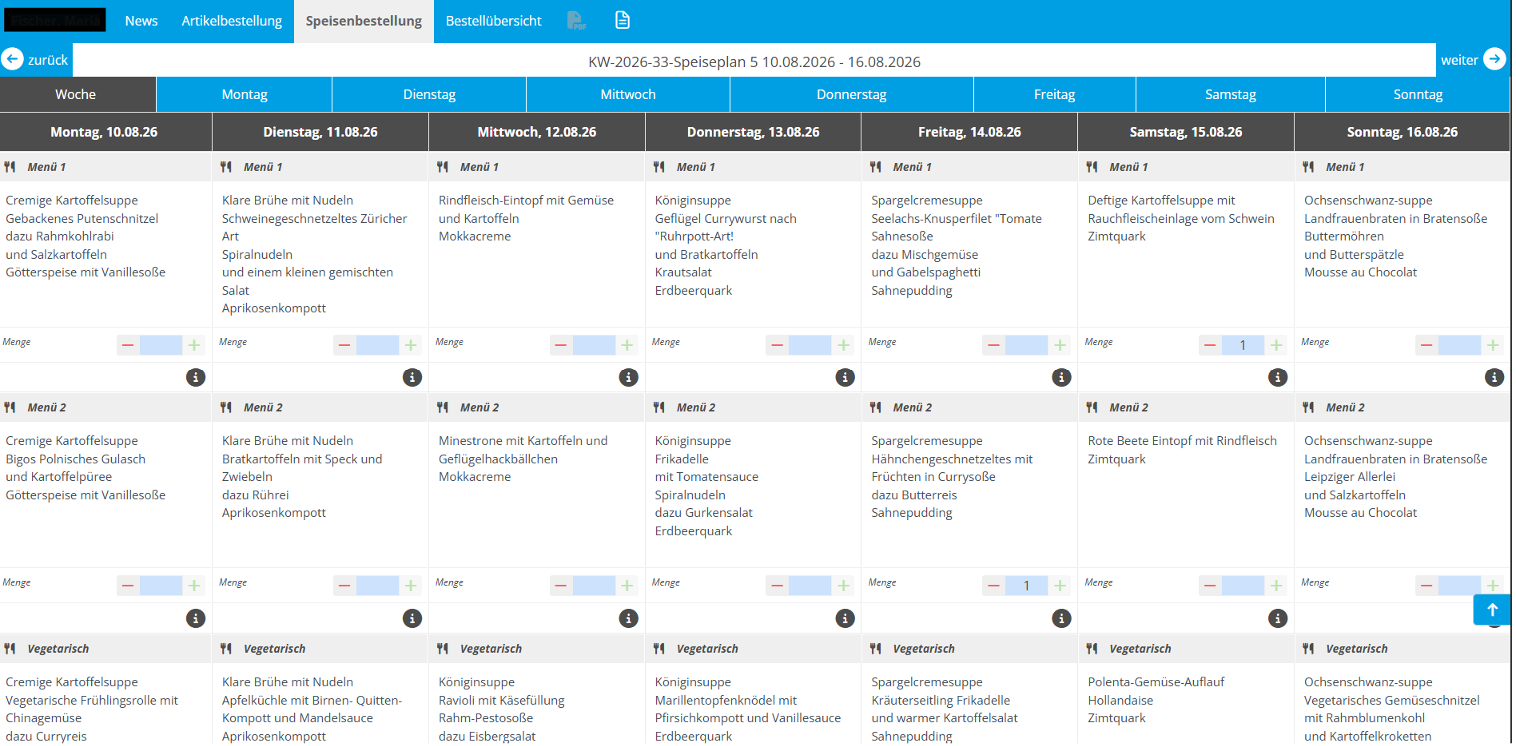Decrease Menü 2 quantity for Sonntag

point(1427,586)
